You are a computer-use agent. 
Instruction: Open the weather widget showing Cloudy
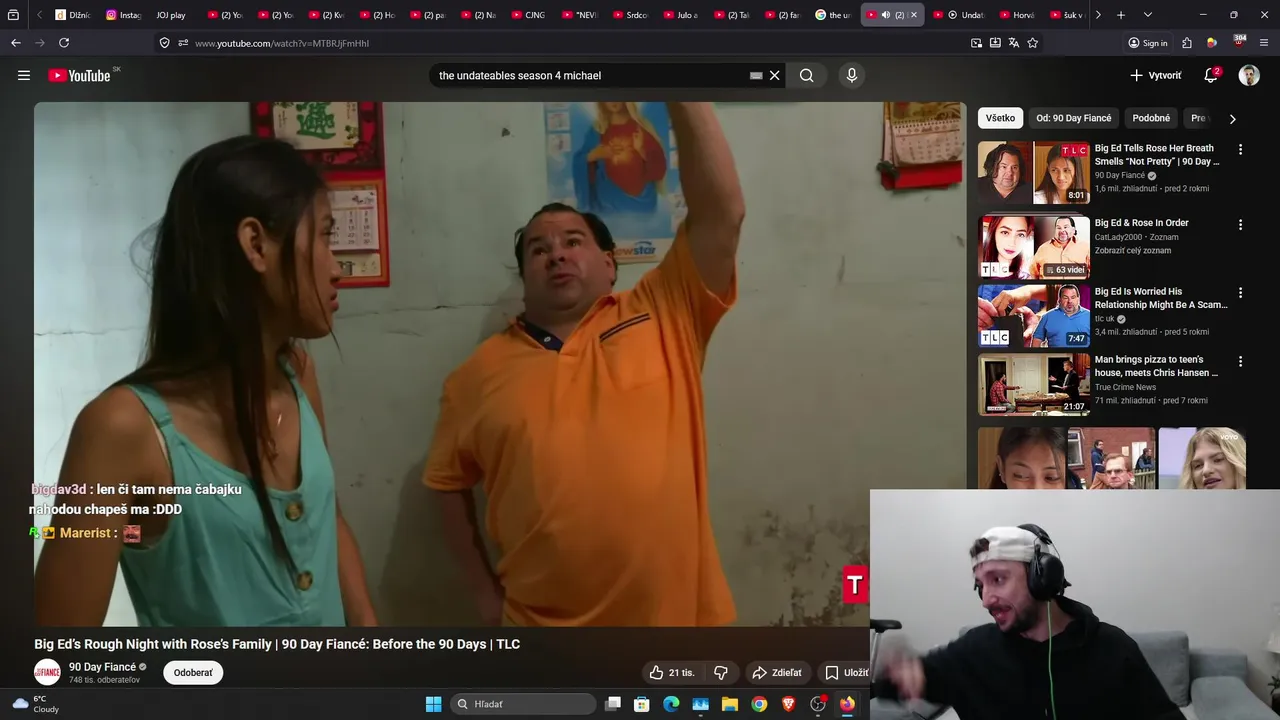click(x=34, y=704)
